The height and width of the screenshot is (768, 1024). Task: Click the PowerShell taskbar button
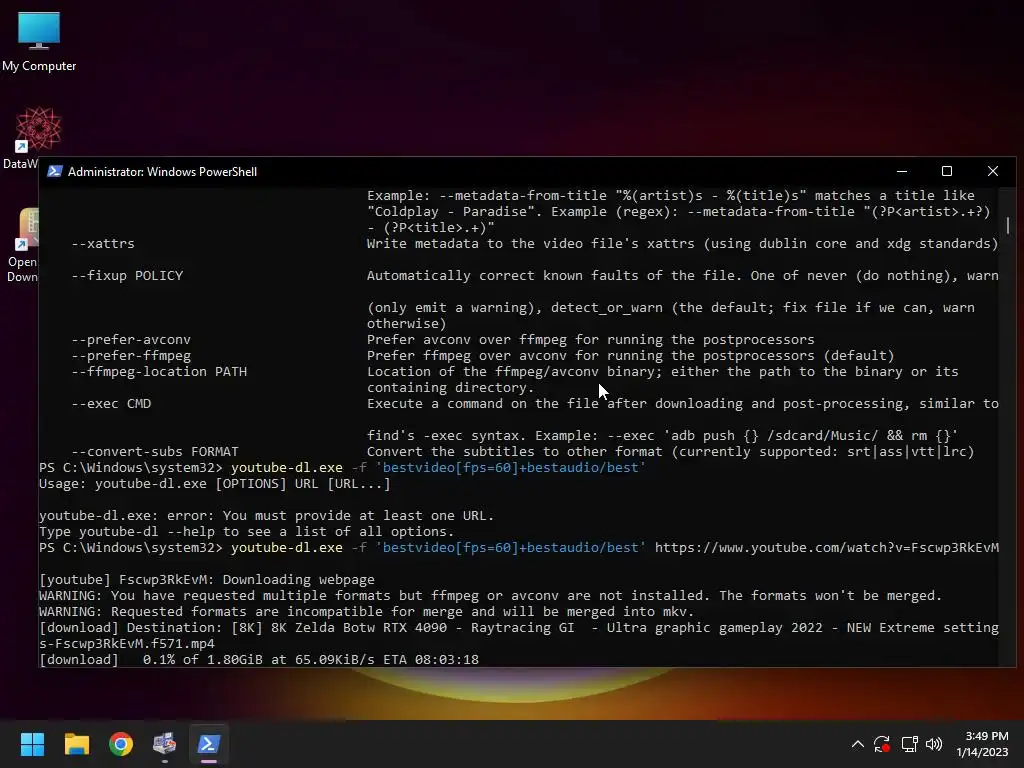[209, 744]
